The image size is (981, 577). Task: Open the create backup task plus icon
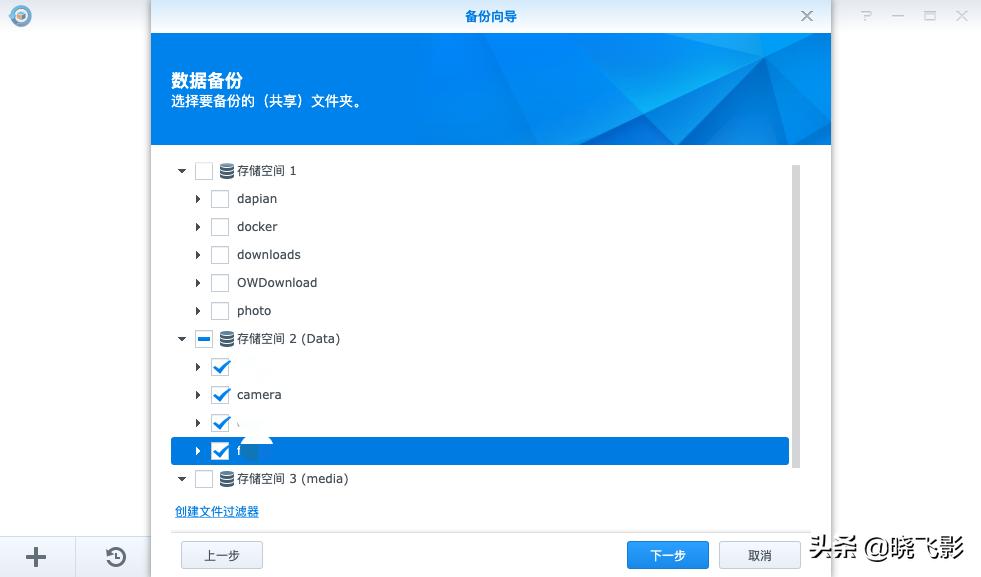[x=36, y=556]
